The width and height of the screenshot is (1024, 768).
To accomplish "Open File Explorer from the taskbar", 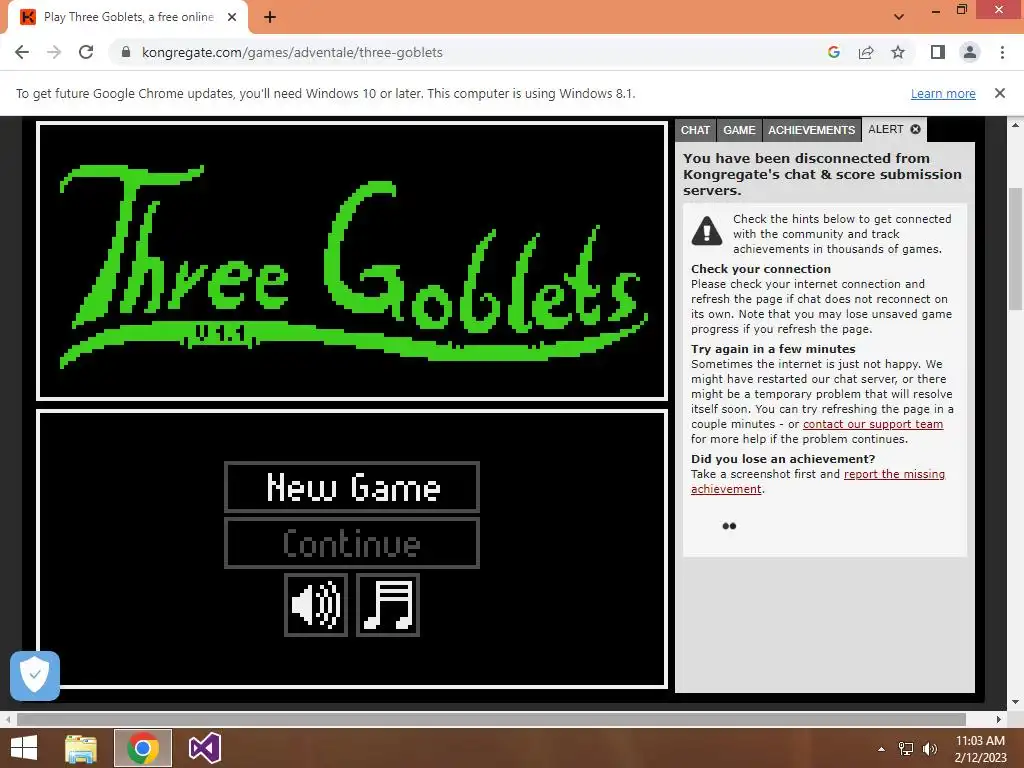I will pyautogui.click(x=81, y=748).
